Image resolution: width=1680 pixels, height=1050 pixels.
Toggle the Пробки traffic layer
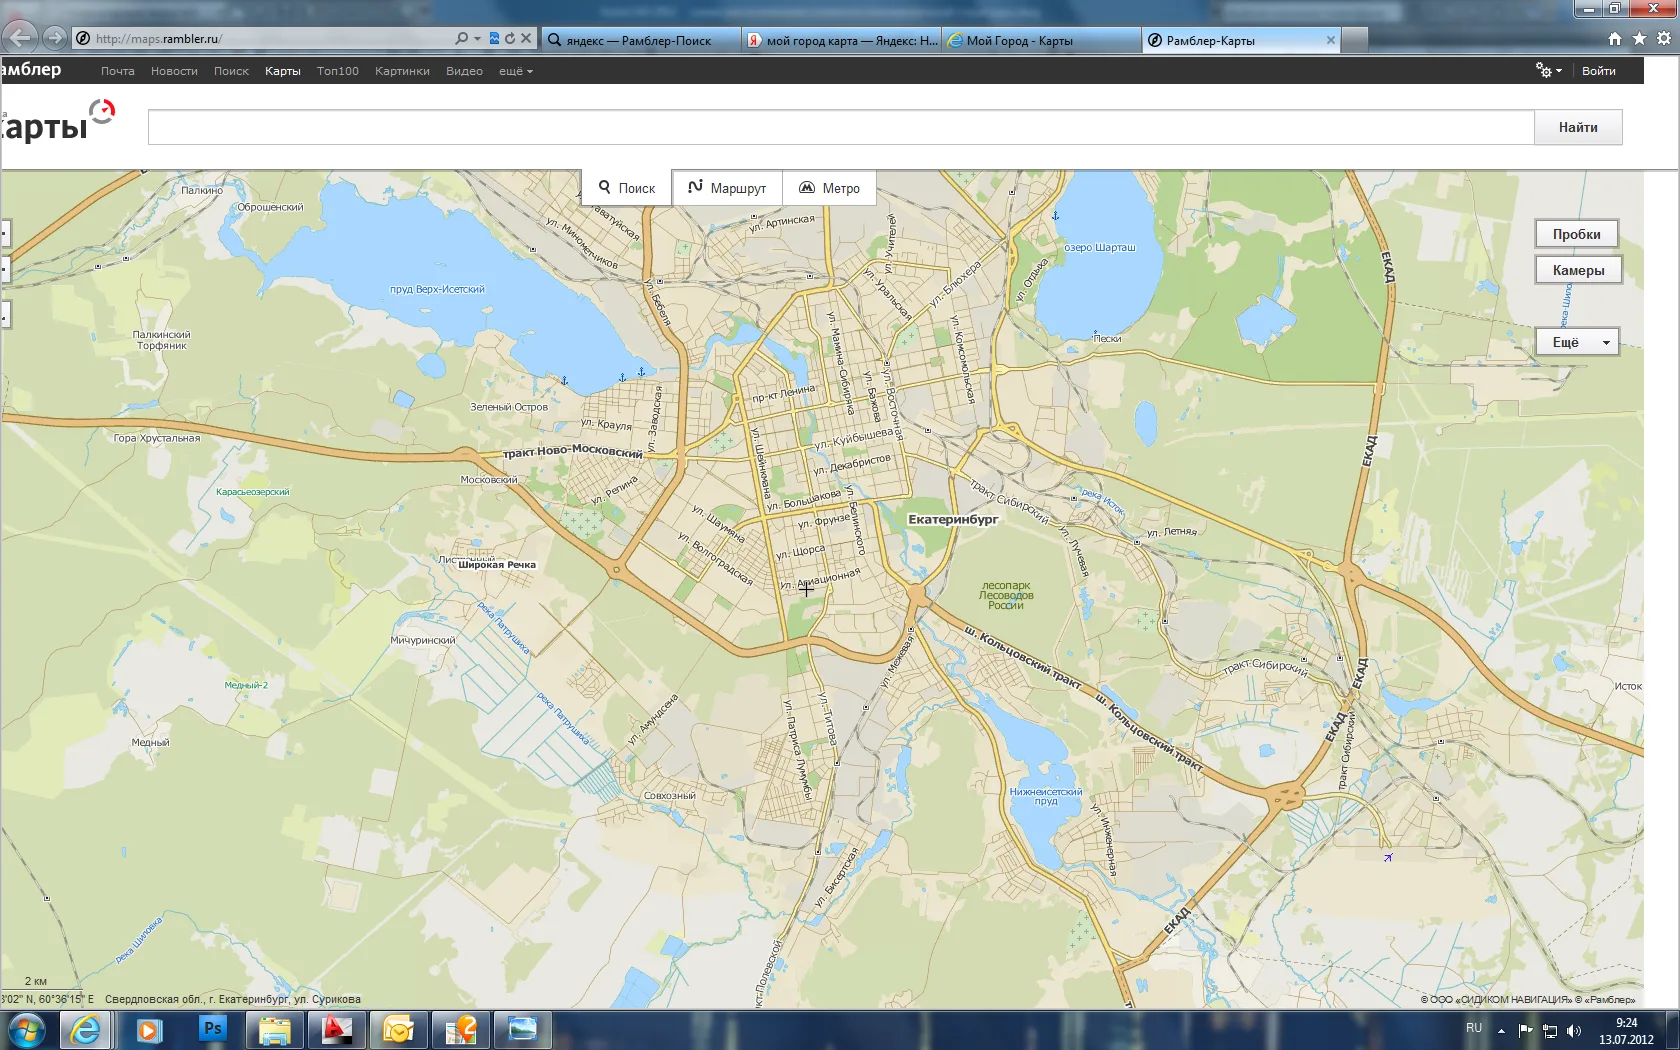click(1576, 234)
